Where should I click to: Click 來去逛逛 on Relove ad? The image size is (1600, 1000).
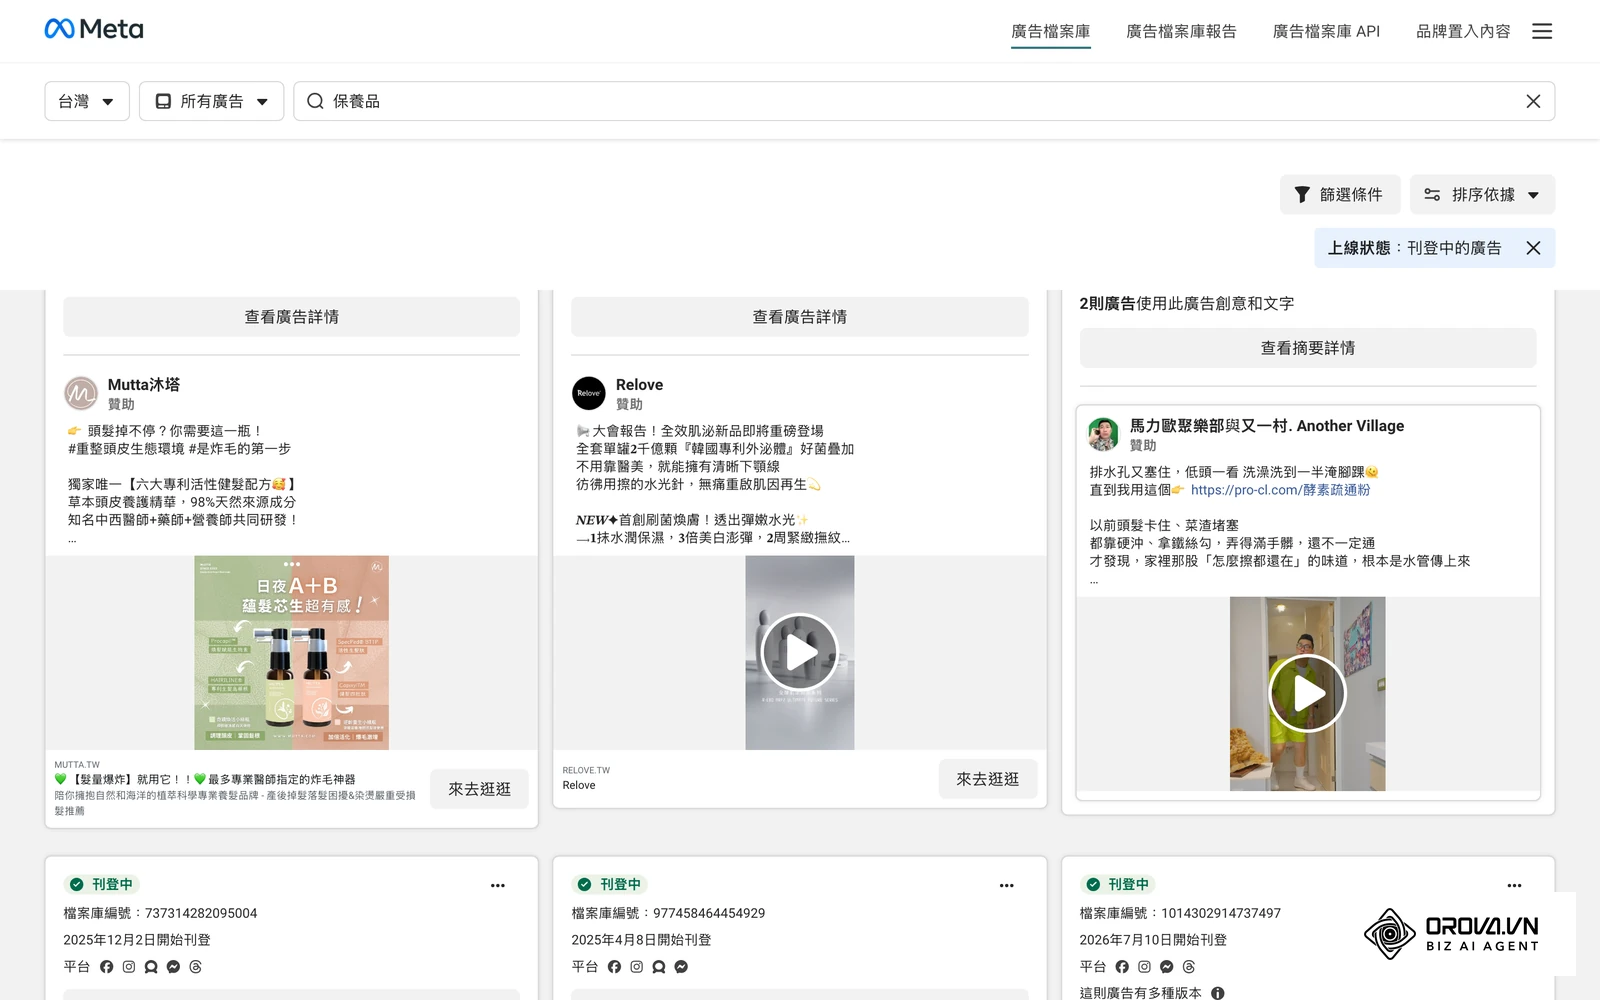coord(988,779)
